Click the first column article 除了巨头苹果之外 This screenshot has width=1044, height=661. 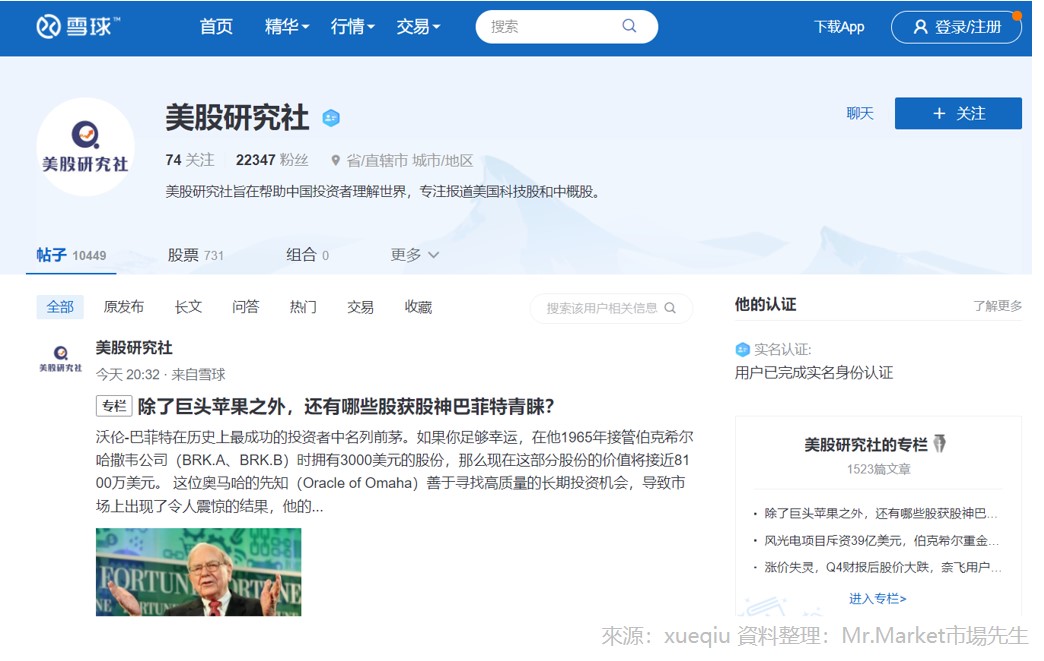(x=880, y=513)
